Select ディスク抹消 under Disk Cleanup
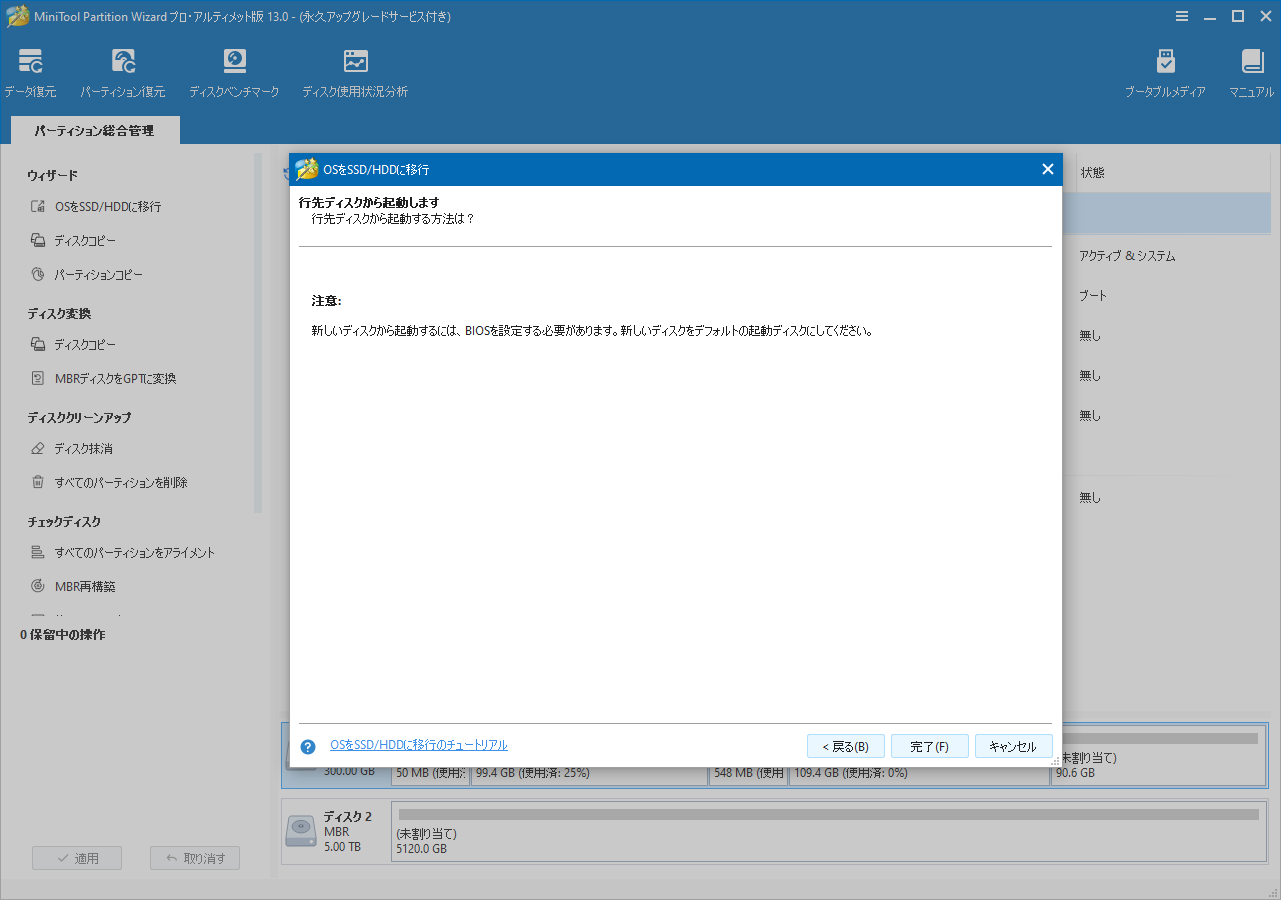Image resolution: width=1281 pixels, height=900 pixels. tap(84, 448)
